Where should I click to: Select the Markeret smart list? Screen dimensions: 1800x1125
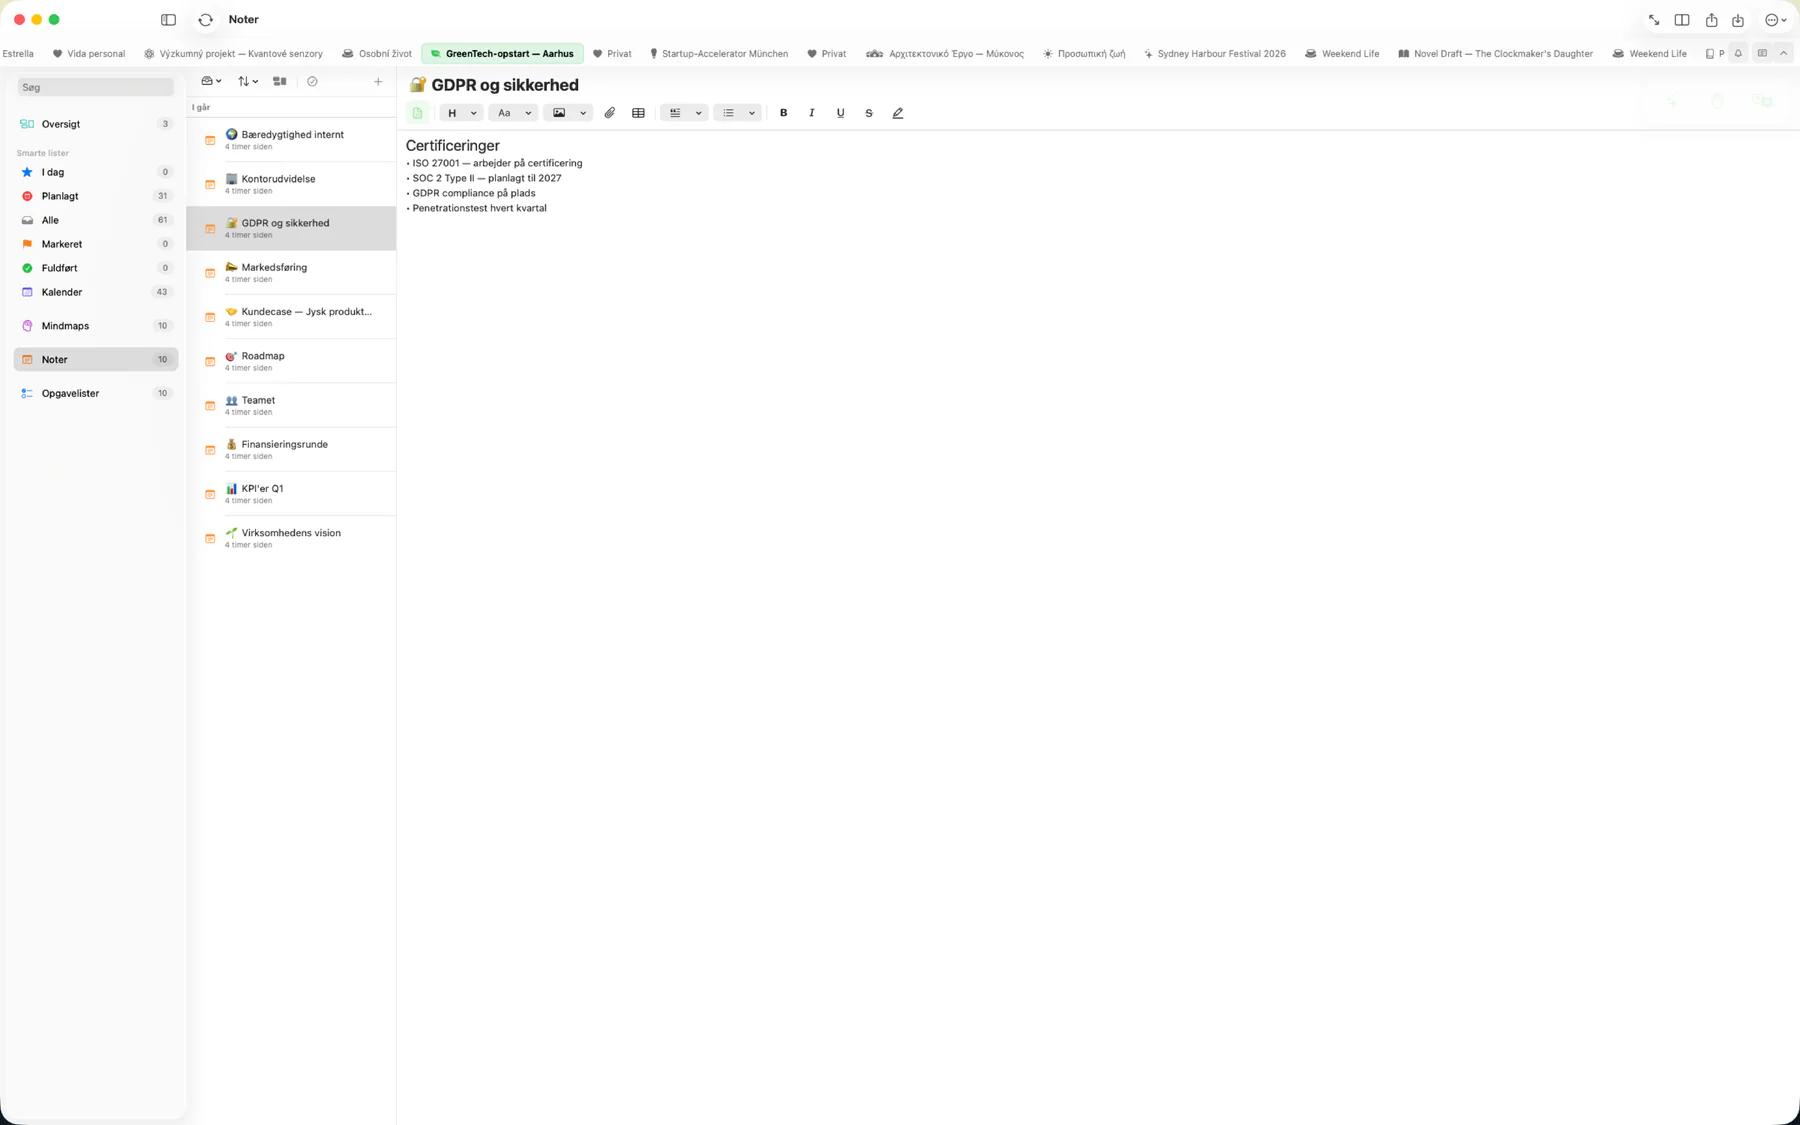click(95, 244)
